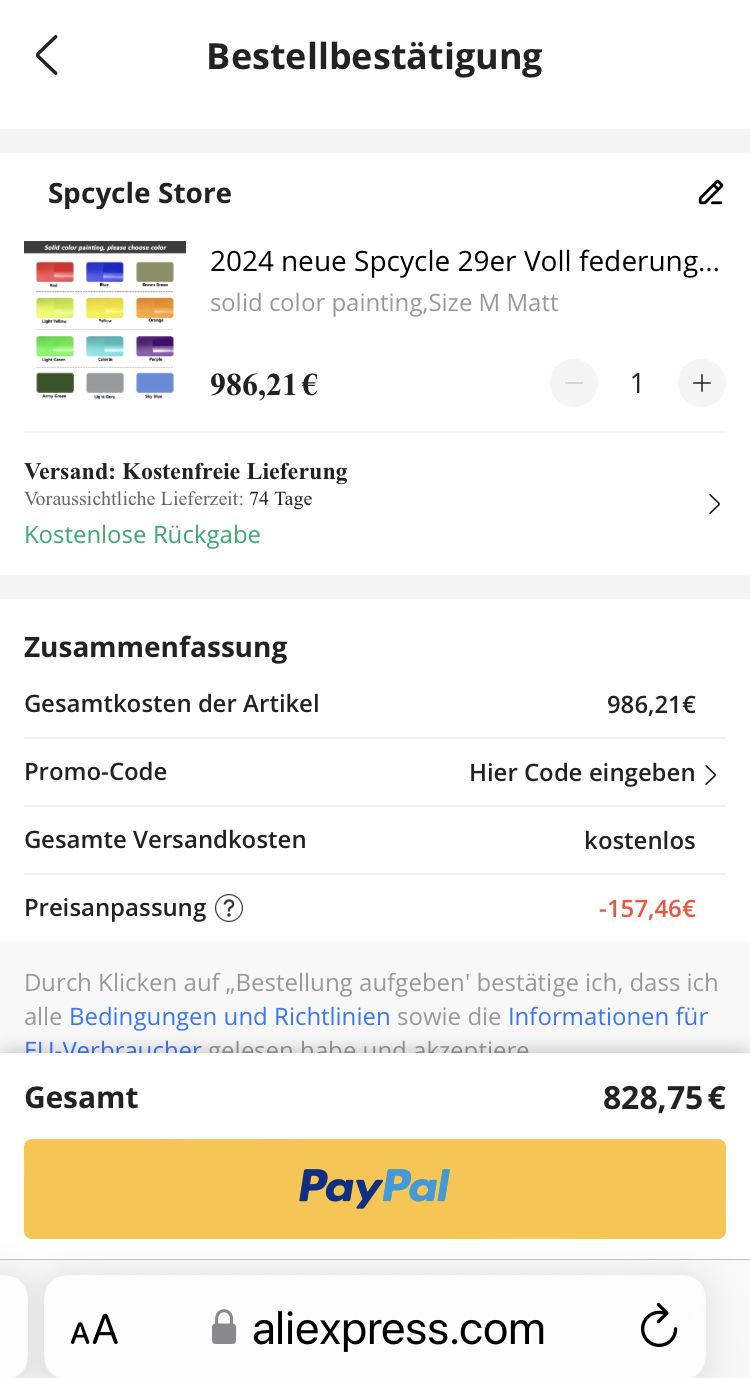Open the product title '2024 neue Spcycle 29er'
The image size is (750, 1378).
click(x=464, y=262)
